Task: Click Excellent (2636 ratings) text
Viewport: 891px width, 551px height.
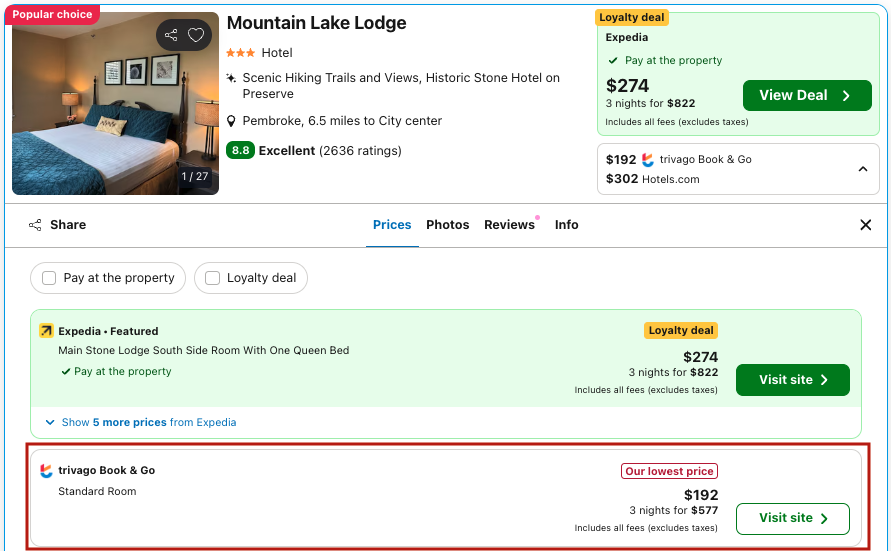Action: tap(330, 151)
